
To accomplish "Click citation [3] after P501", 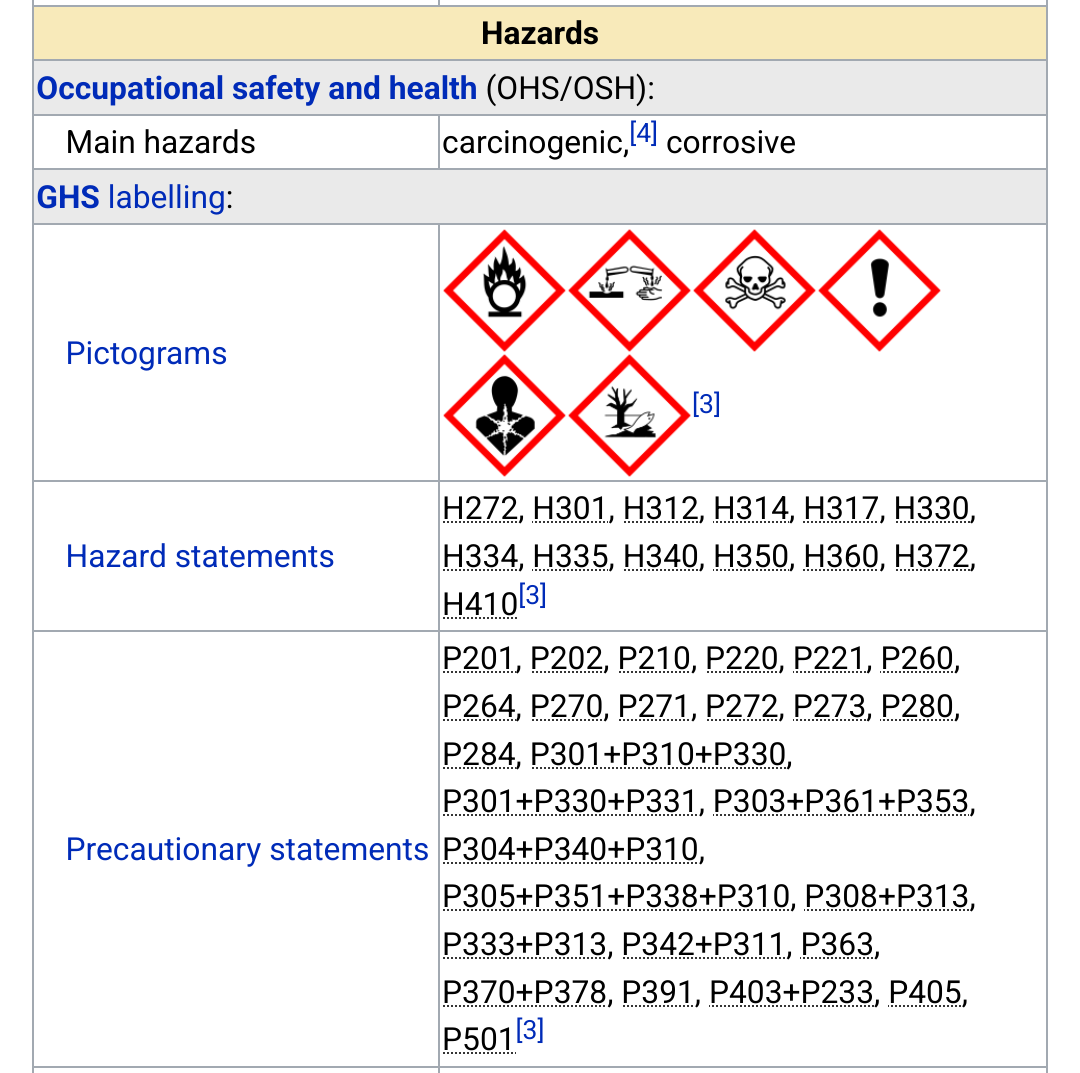I will pyautogui.click(x=530, y=1030).
